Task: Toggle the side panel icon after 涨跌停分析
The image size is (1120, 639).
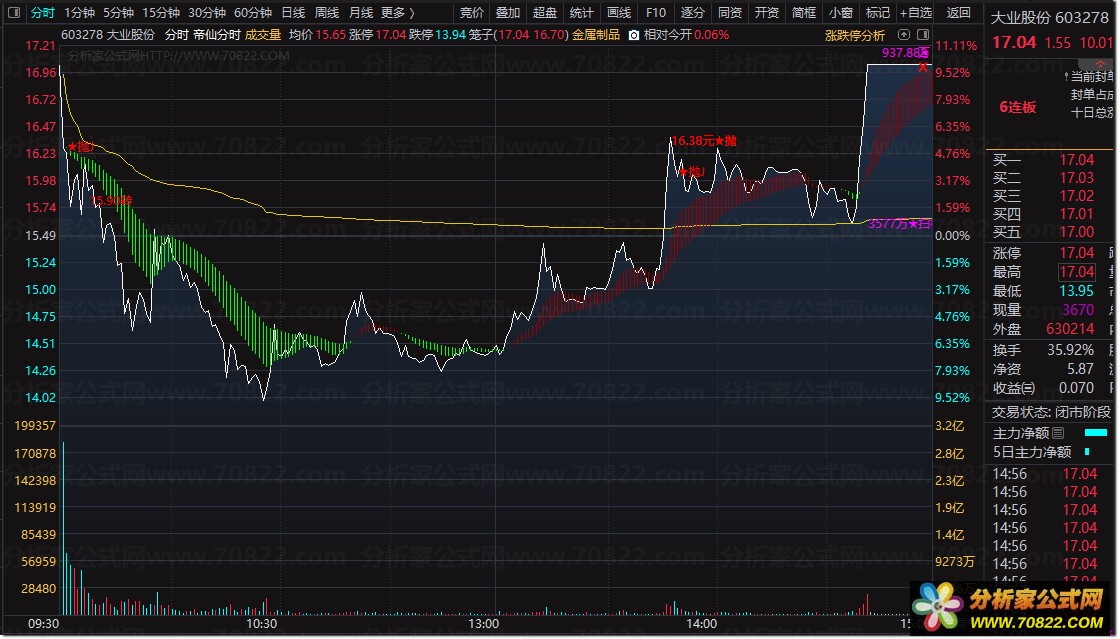Action: 923,35
